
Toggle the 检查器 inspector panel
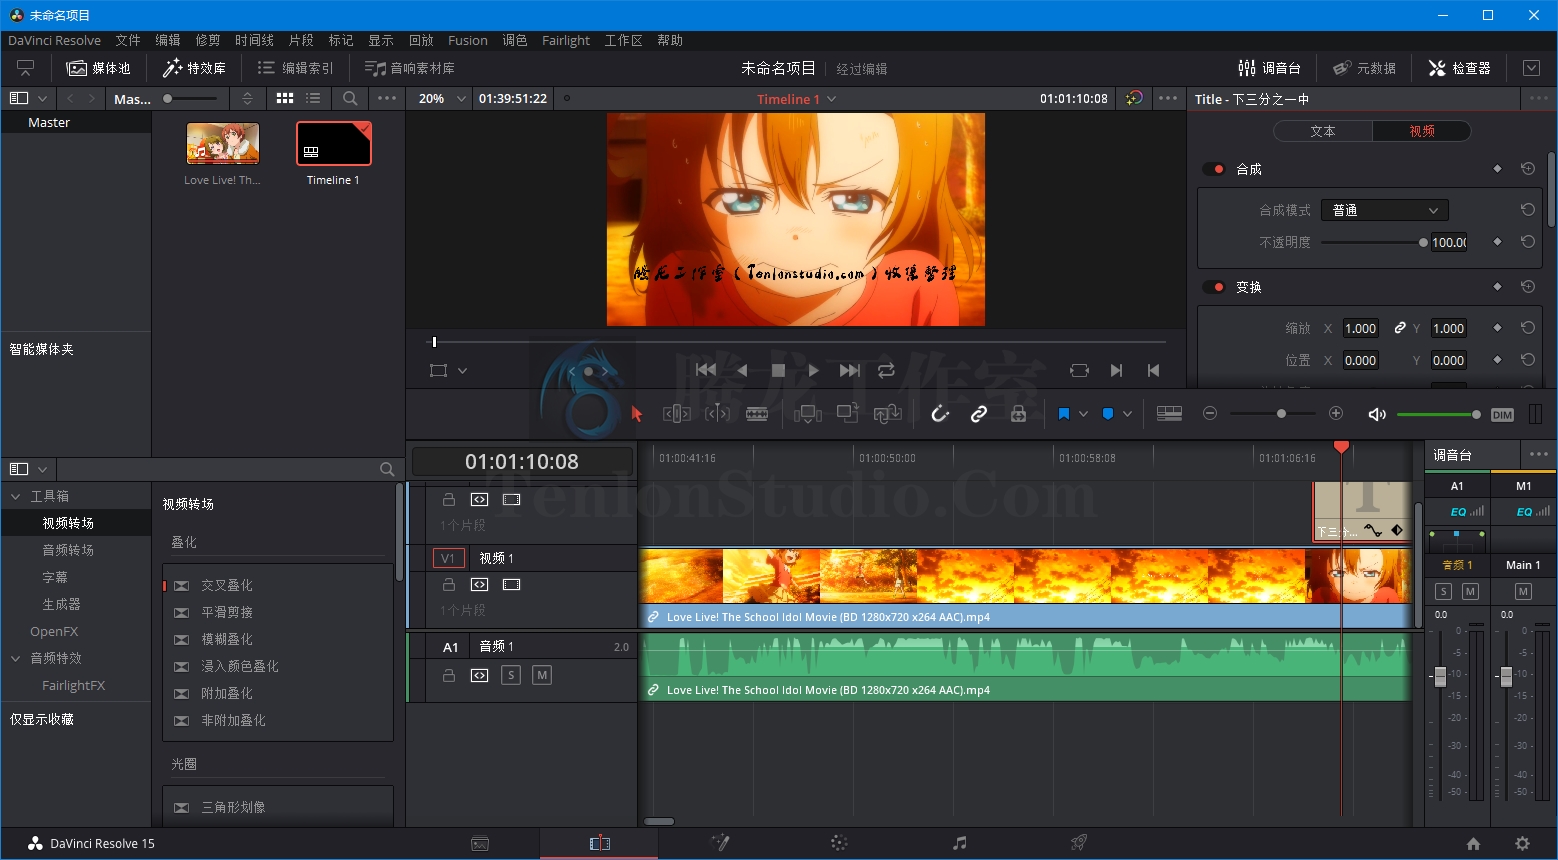point(1459,68)
